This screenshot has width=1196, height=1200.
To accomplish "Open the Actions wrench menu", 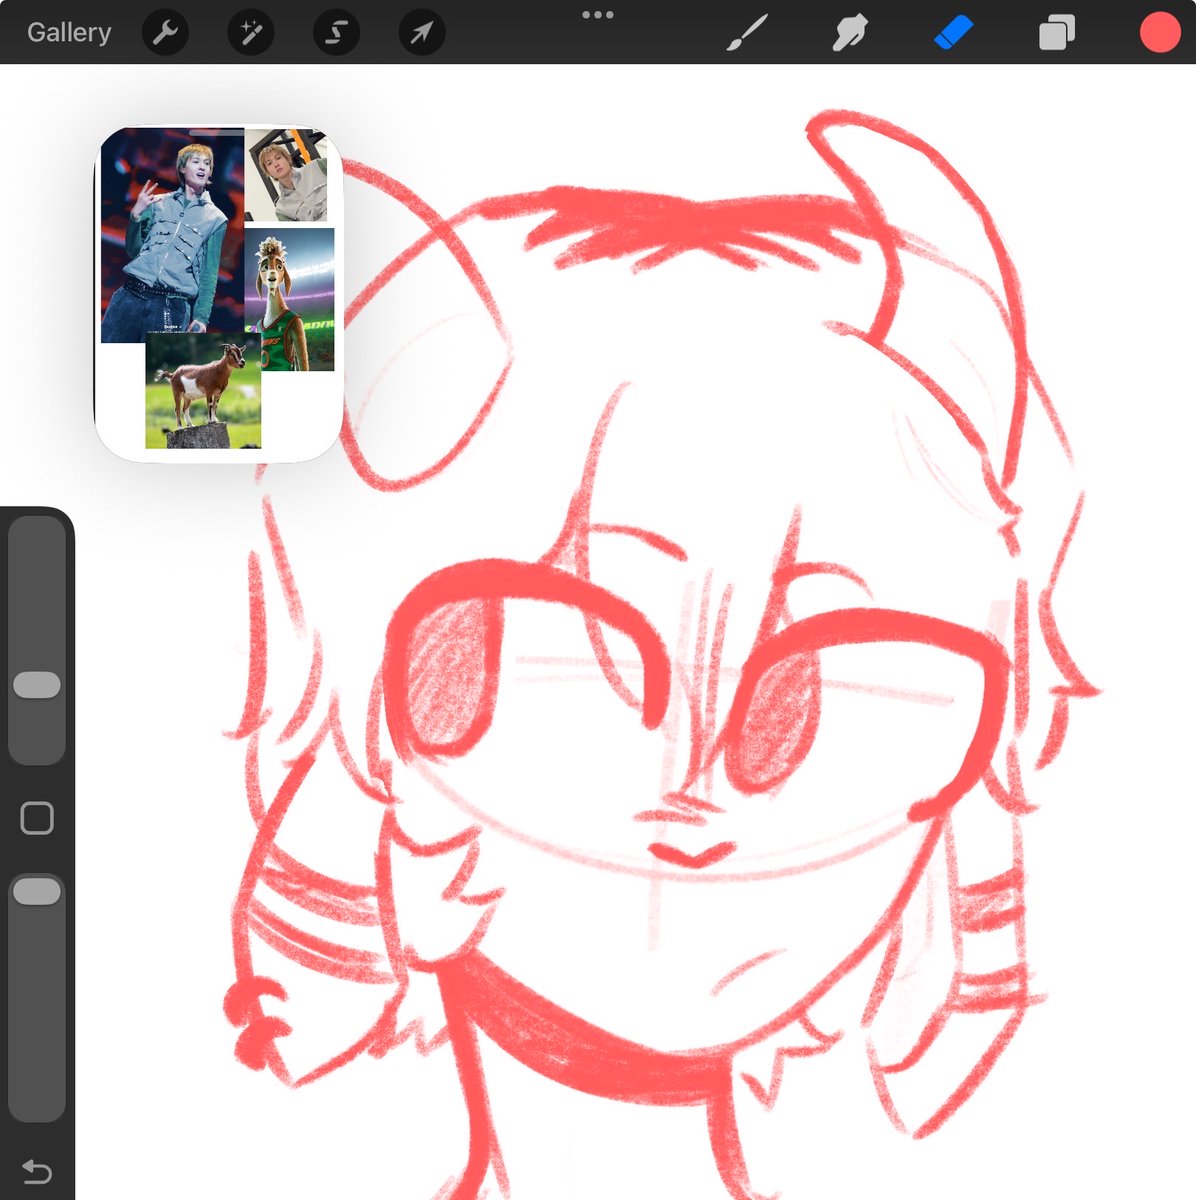I will tap(166, 33).
